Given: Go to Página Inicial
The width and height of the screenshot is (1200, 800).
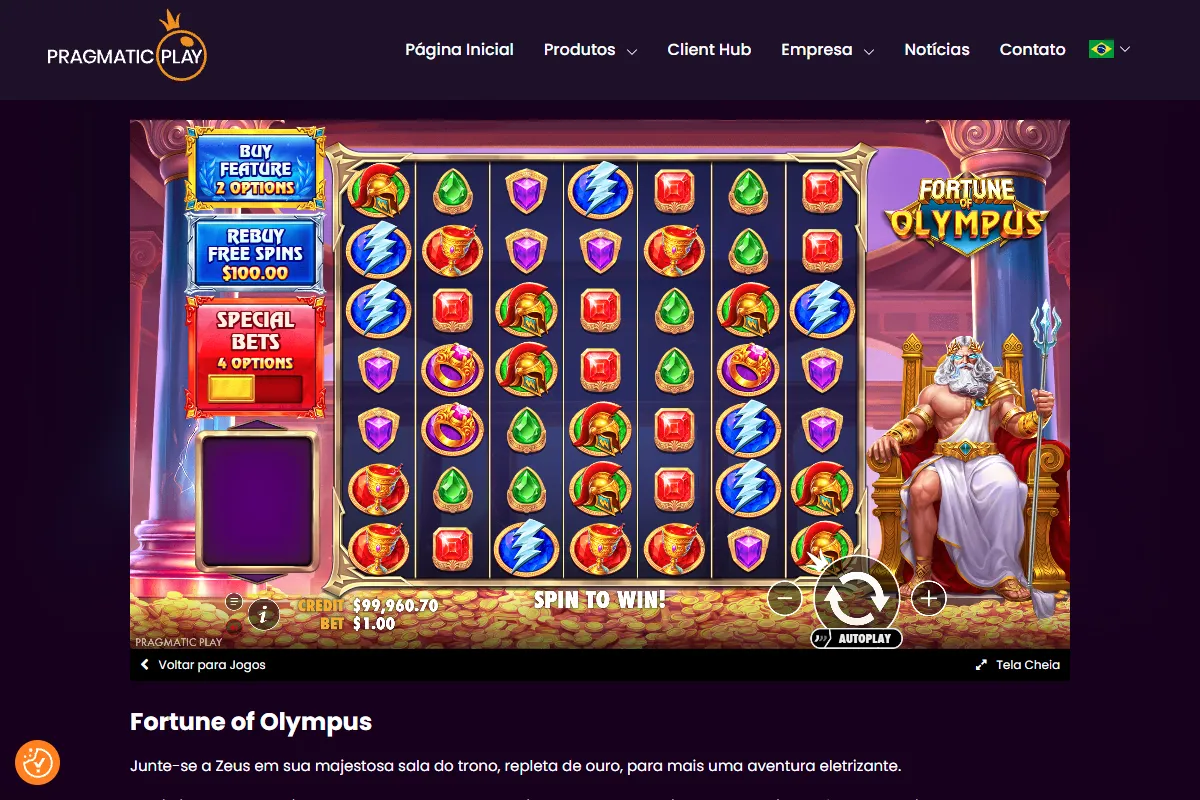Looking at the screenshot, I should (459, 49).
